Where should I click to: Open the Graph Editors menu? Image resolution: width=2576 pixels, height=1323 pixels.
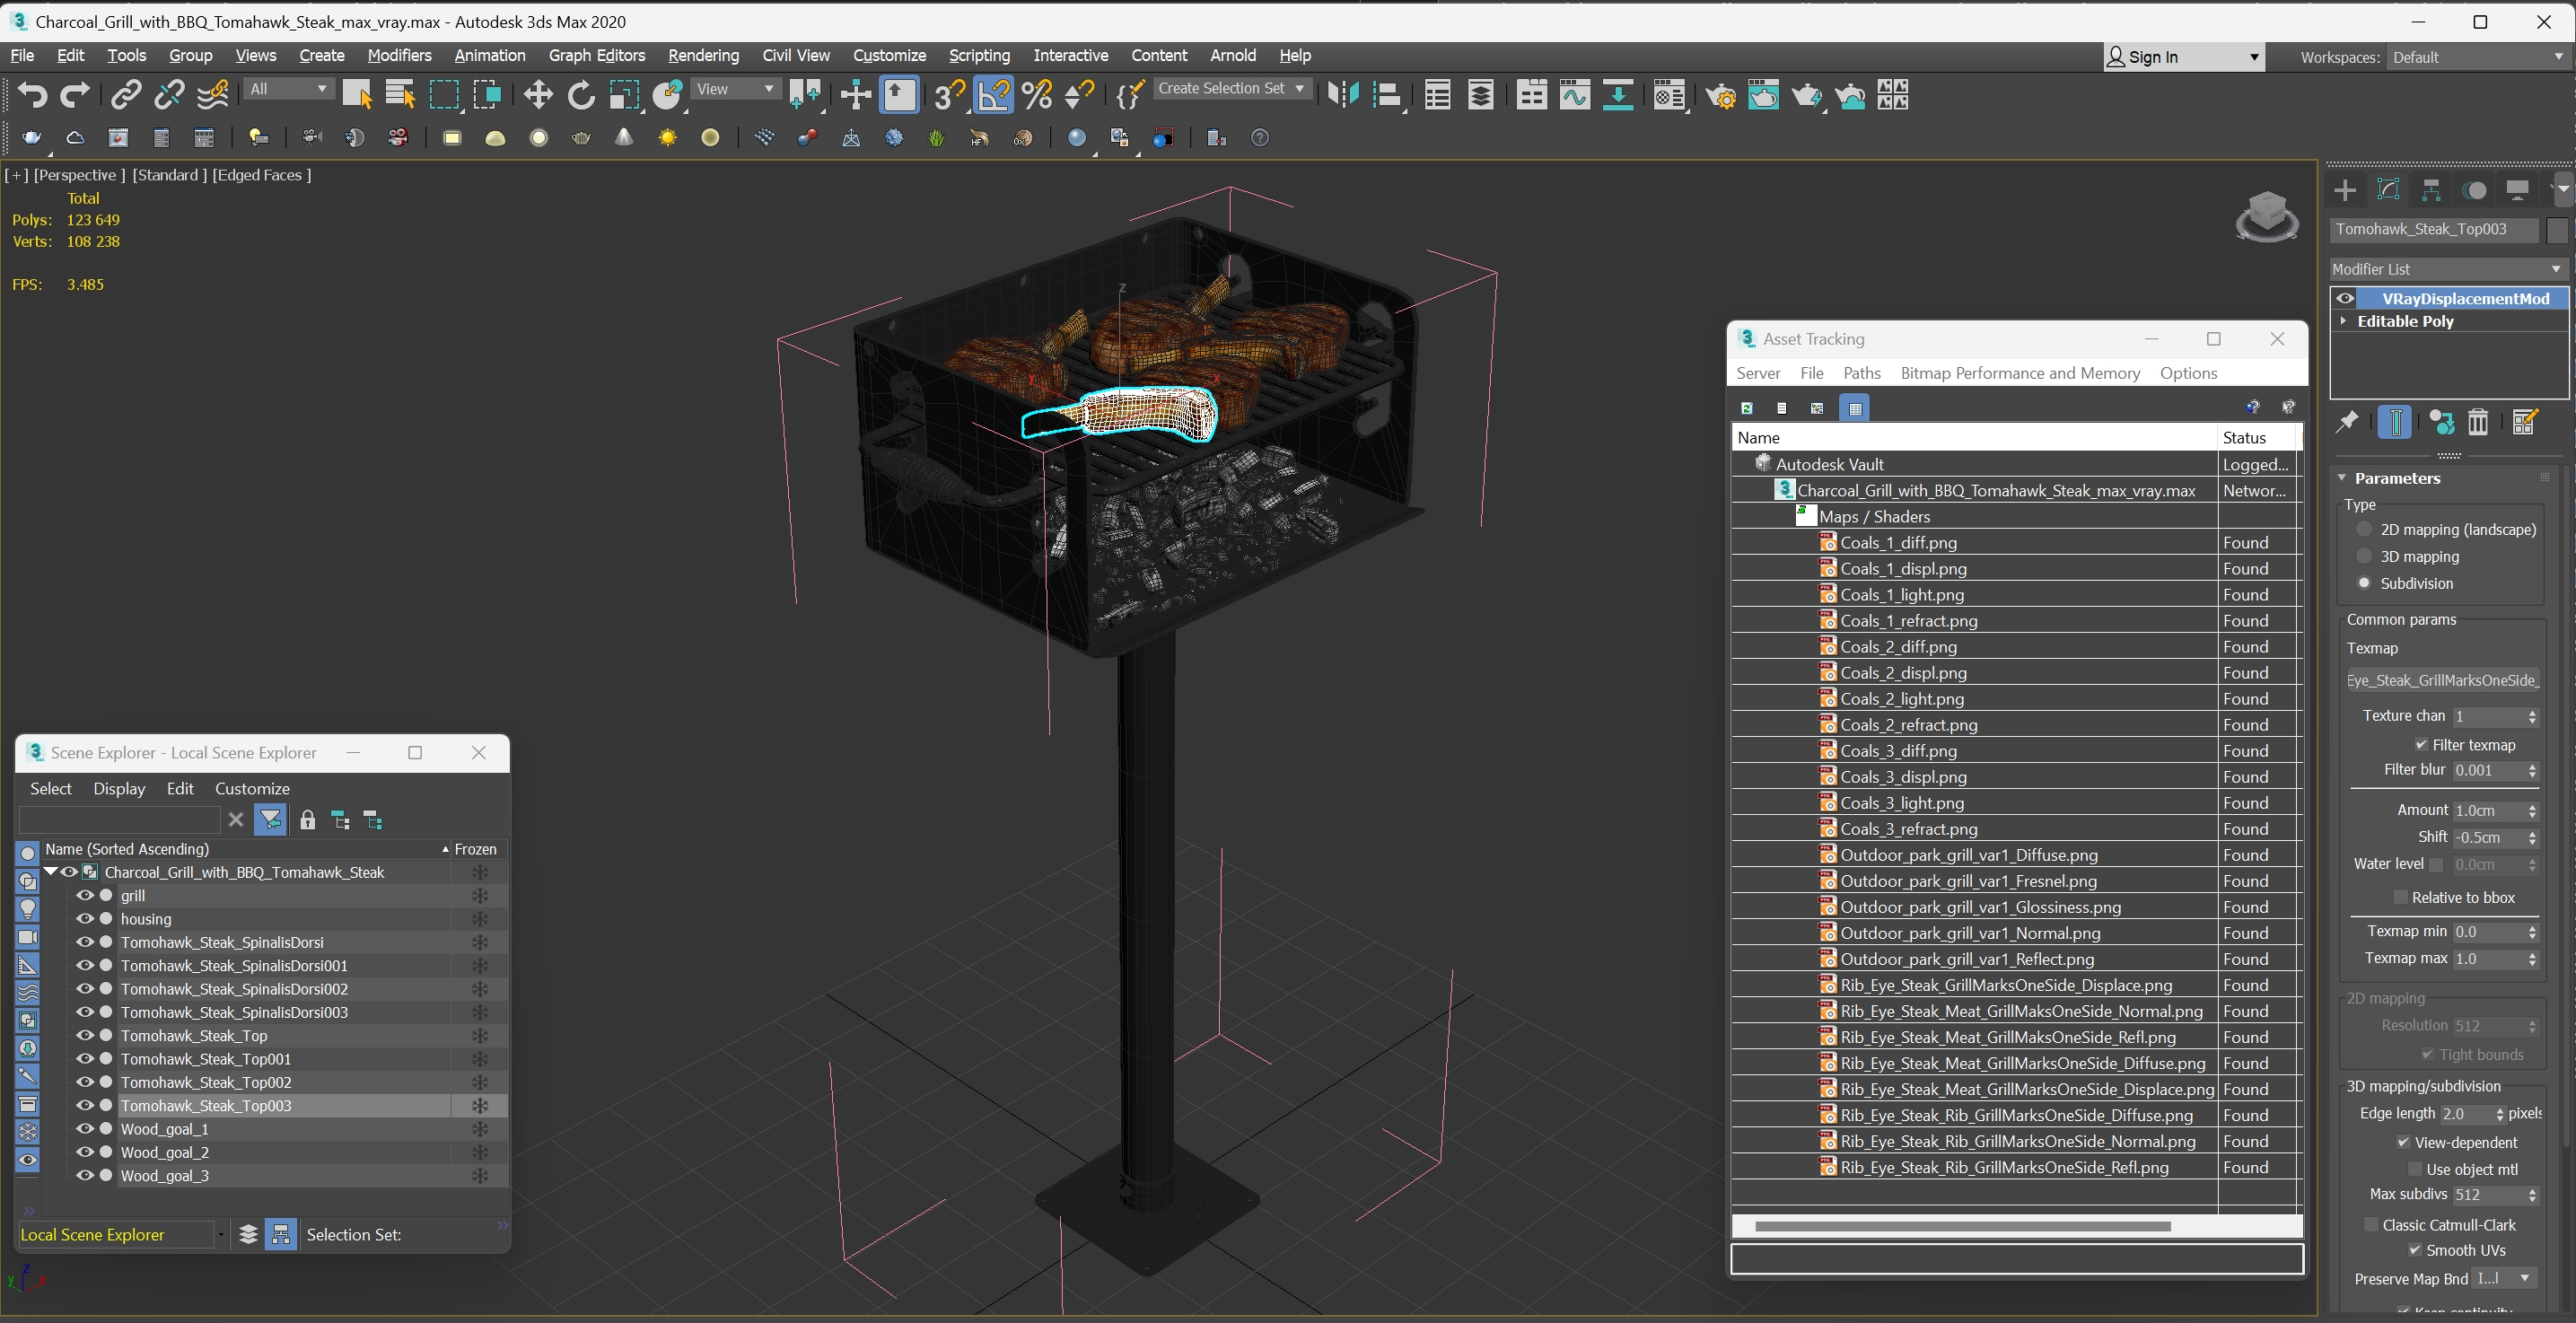597,55
